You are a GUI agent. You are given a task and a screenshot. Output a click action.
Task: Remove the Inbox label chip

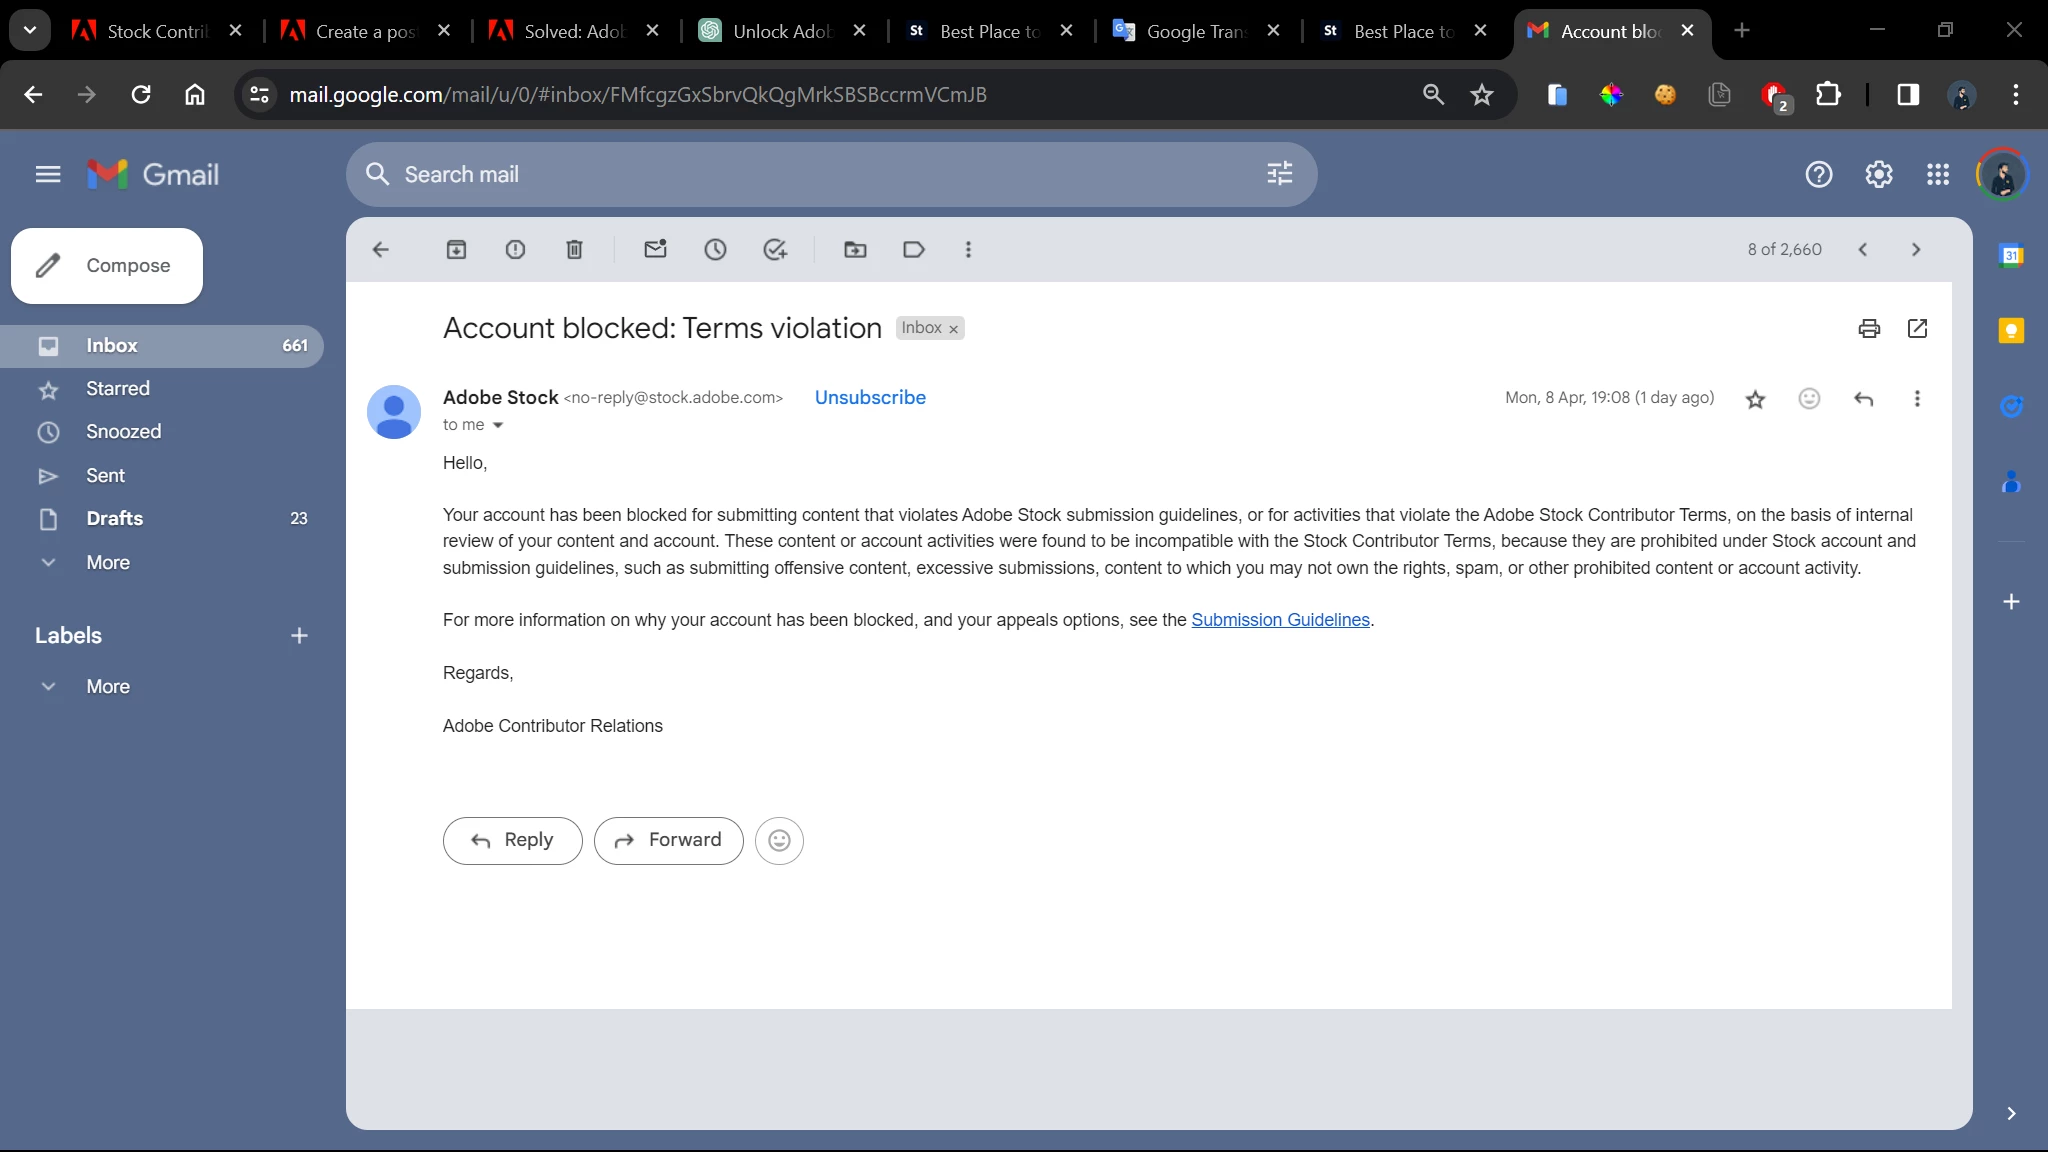pyautogui.click(x=953, y=329)
